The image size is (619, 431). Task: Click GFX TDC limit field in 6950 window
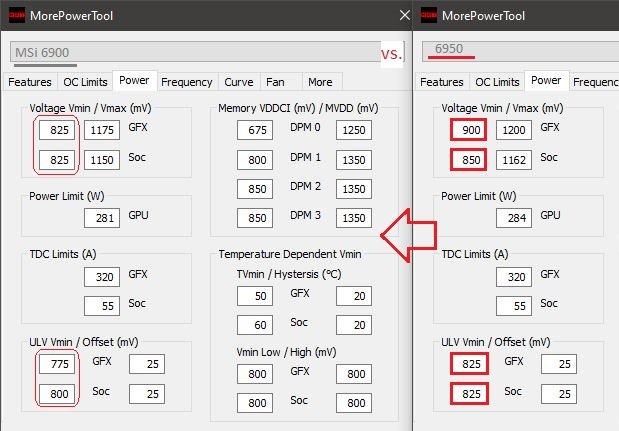click(514, 277)
